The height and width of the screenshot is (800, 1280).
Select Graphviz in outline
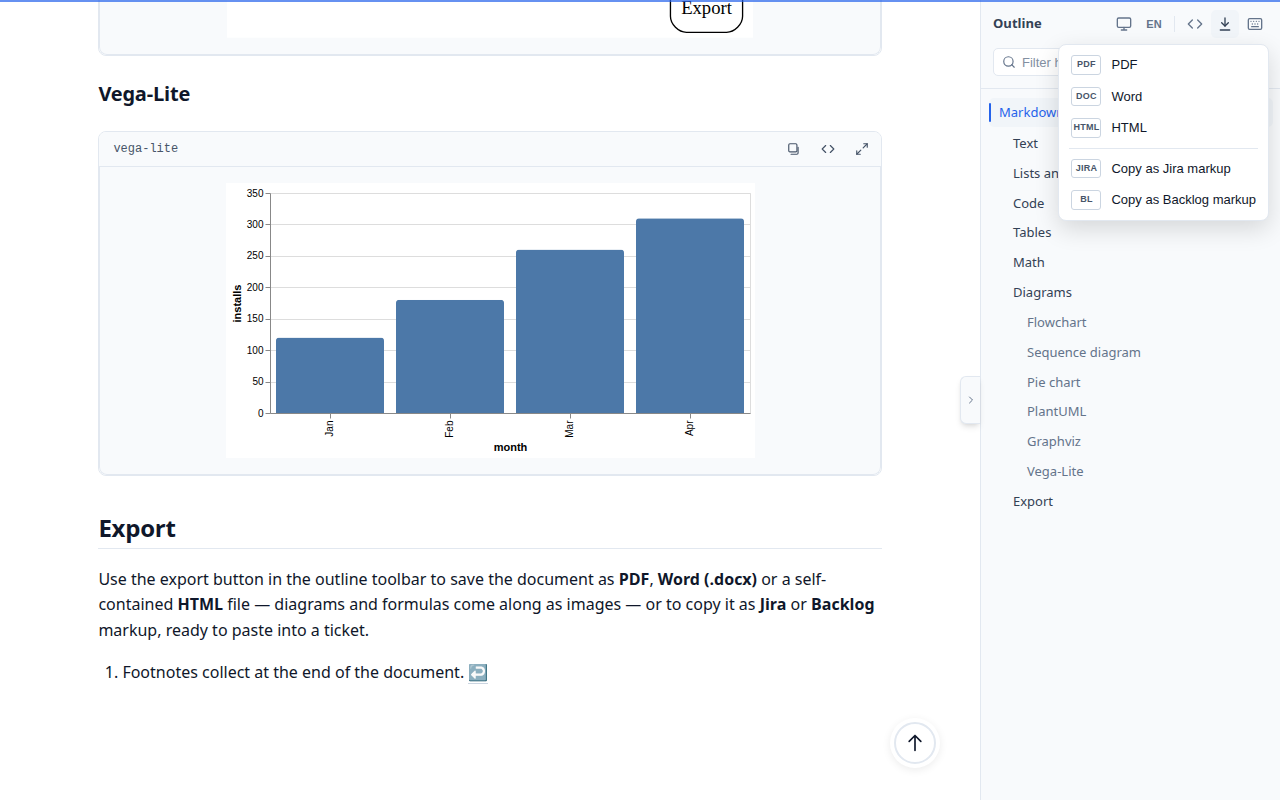1053,441
